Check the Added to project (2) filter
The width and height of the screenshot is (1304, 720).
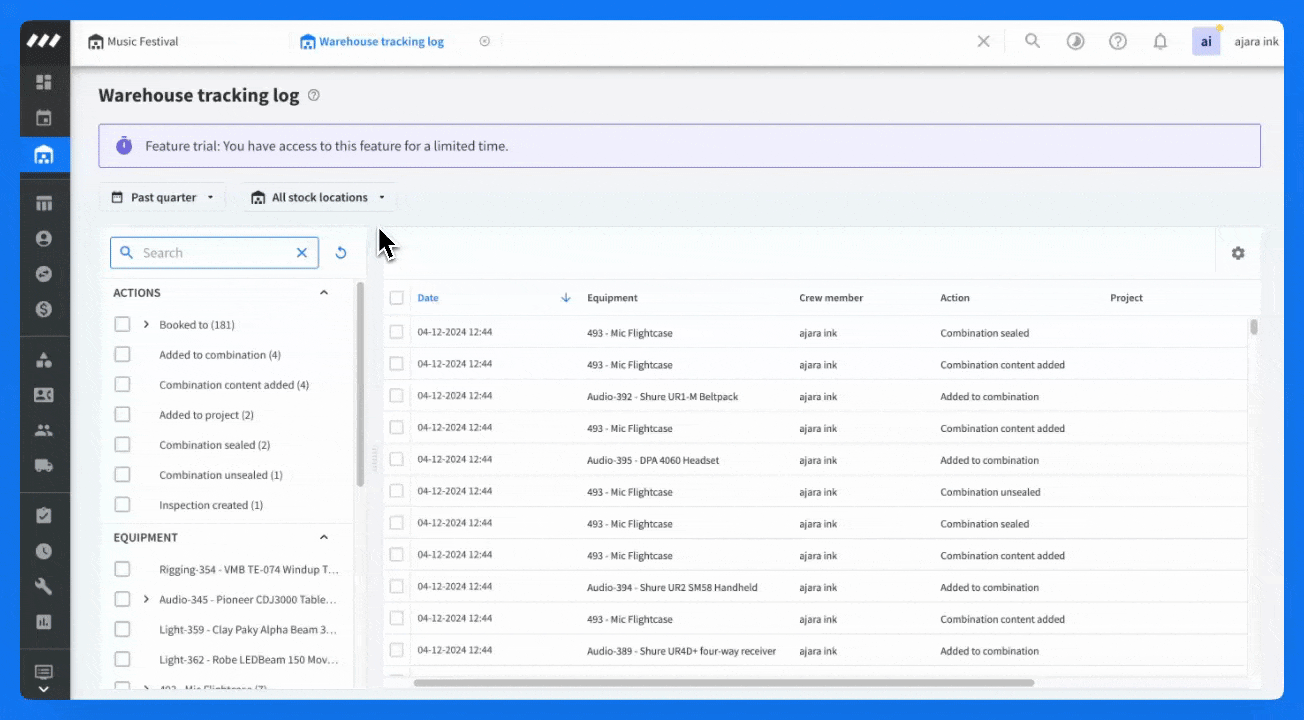pos(122,414)
